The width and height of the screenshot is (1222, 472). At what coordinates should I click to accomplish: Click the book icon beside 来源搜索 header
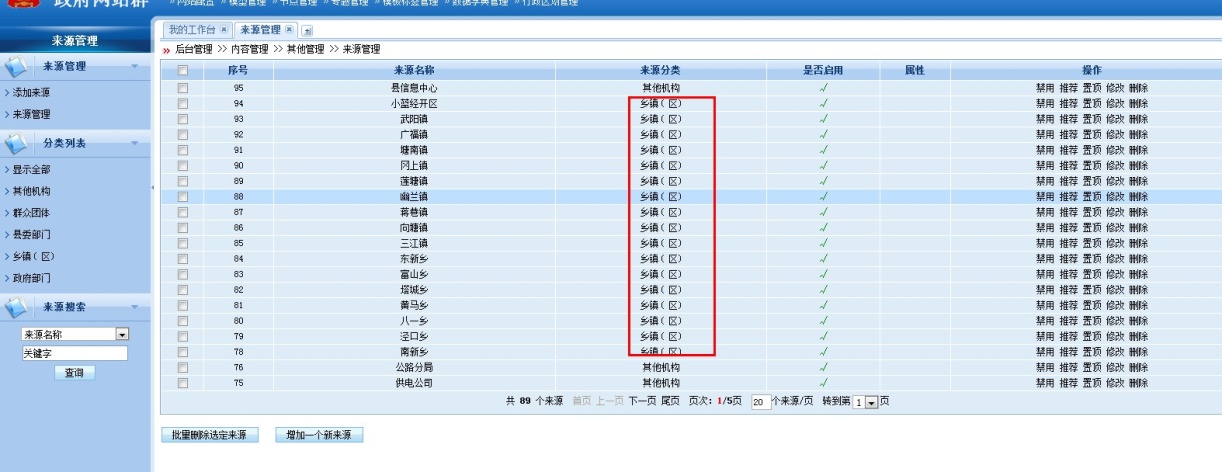click(17, 307)
